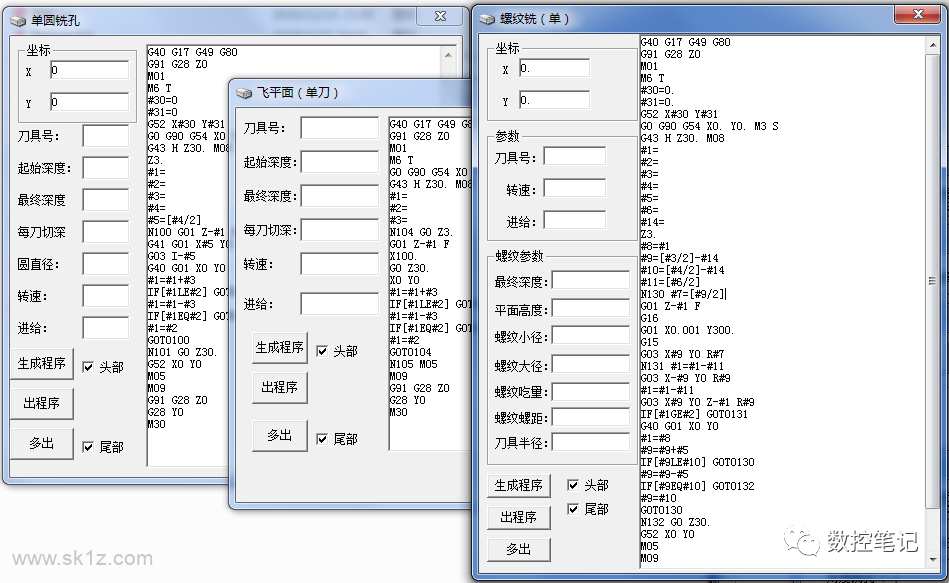
Task: Focus 螺纹小径 field in 螺纹铣 window
Action: (x=591, y=335)
